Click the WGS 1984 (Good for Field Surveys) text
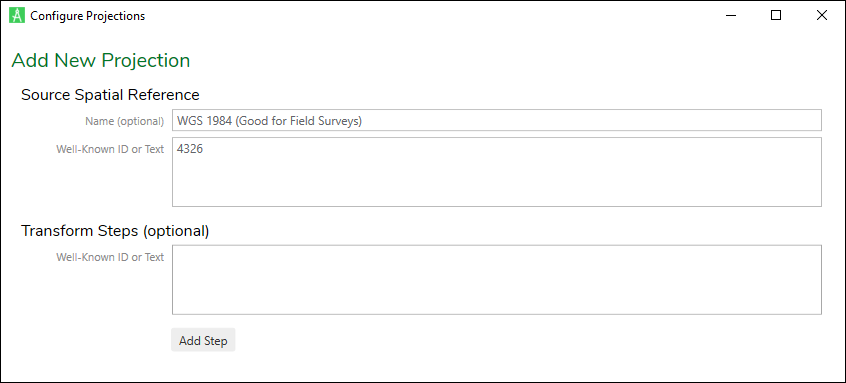The width and height of the screenshot is (846, 383). coord(269,121)
